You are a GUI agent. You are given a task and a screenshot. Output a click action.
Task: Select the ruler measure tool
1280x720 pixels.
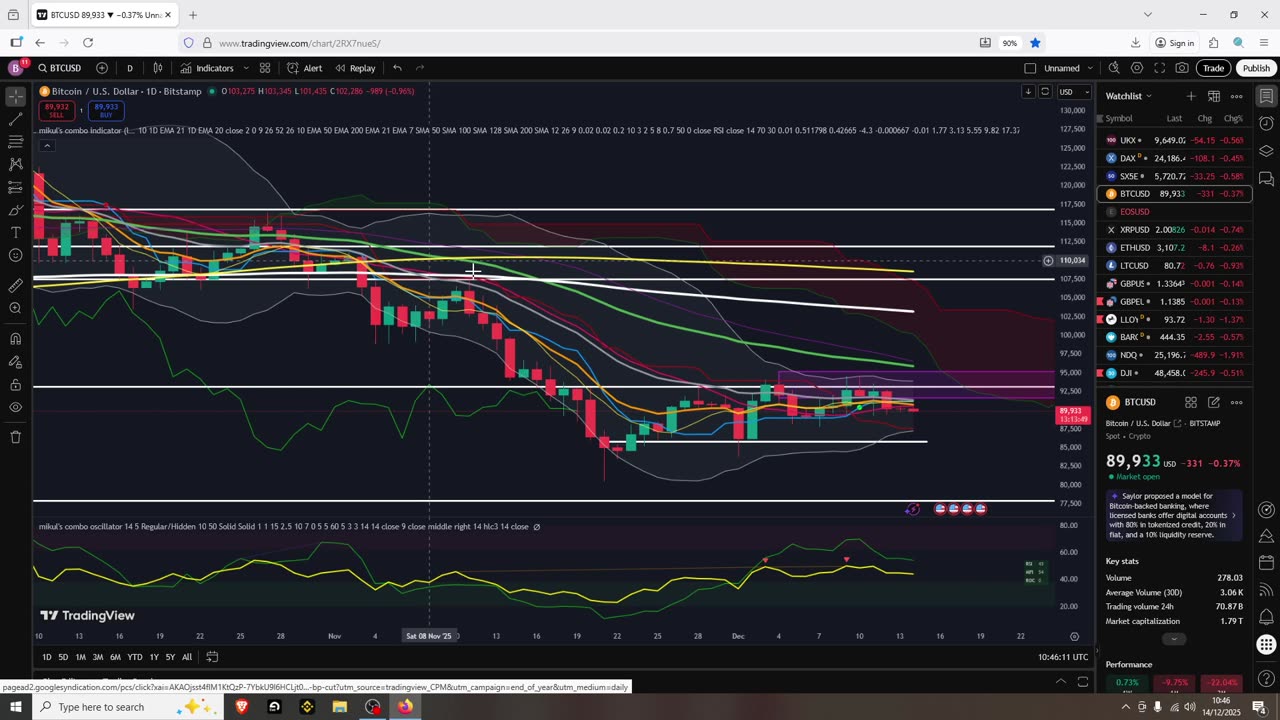[15, 286]
